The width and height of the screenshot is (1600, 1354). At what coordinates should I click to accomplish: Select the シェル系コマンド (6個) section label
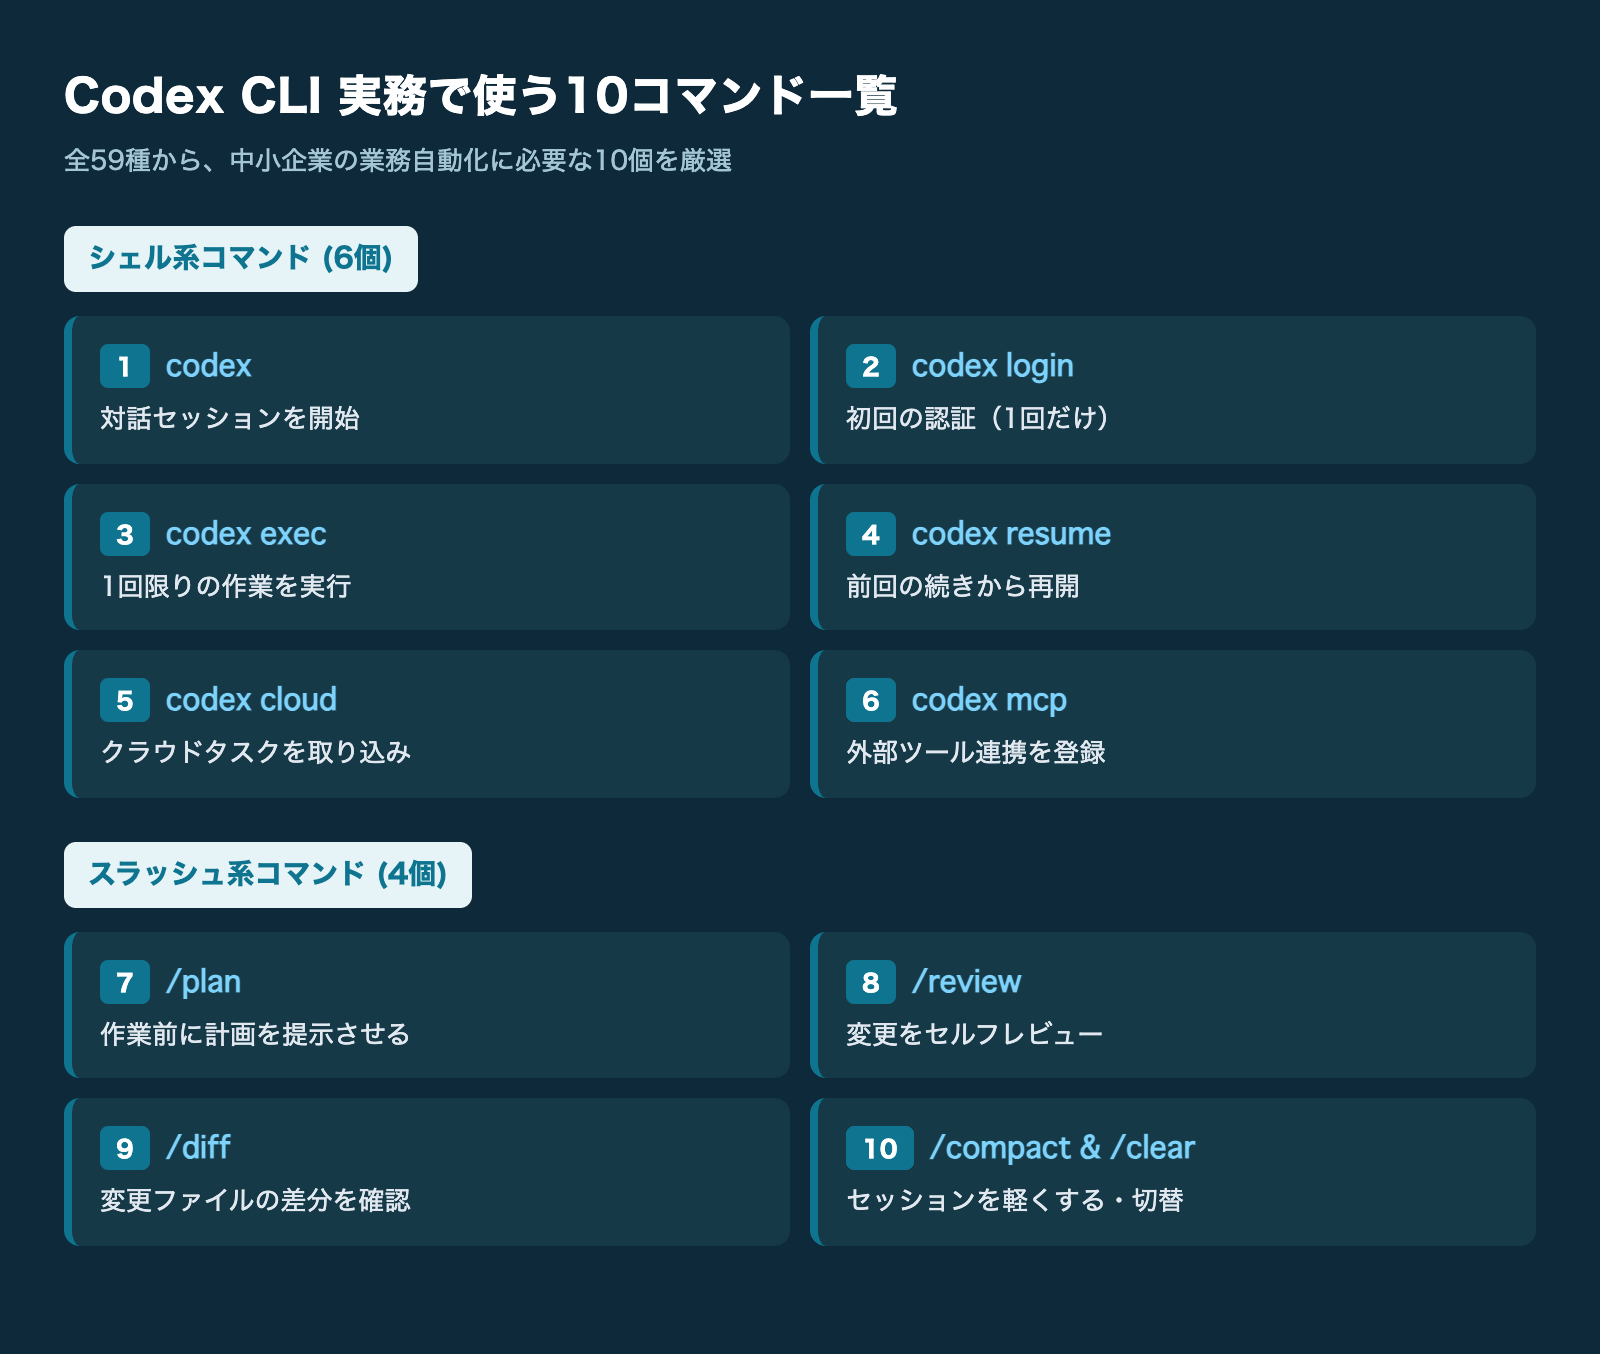(241, 259)
